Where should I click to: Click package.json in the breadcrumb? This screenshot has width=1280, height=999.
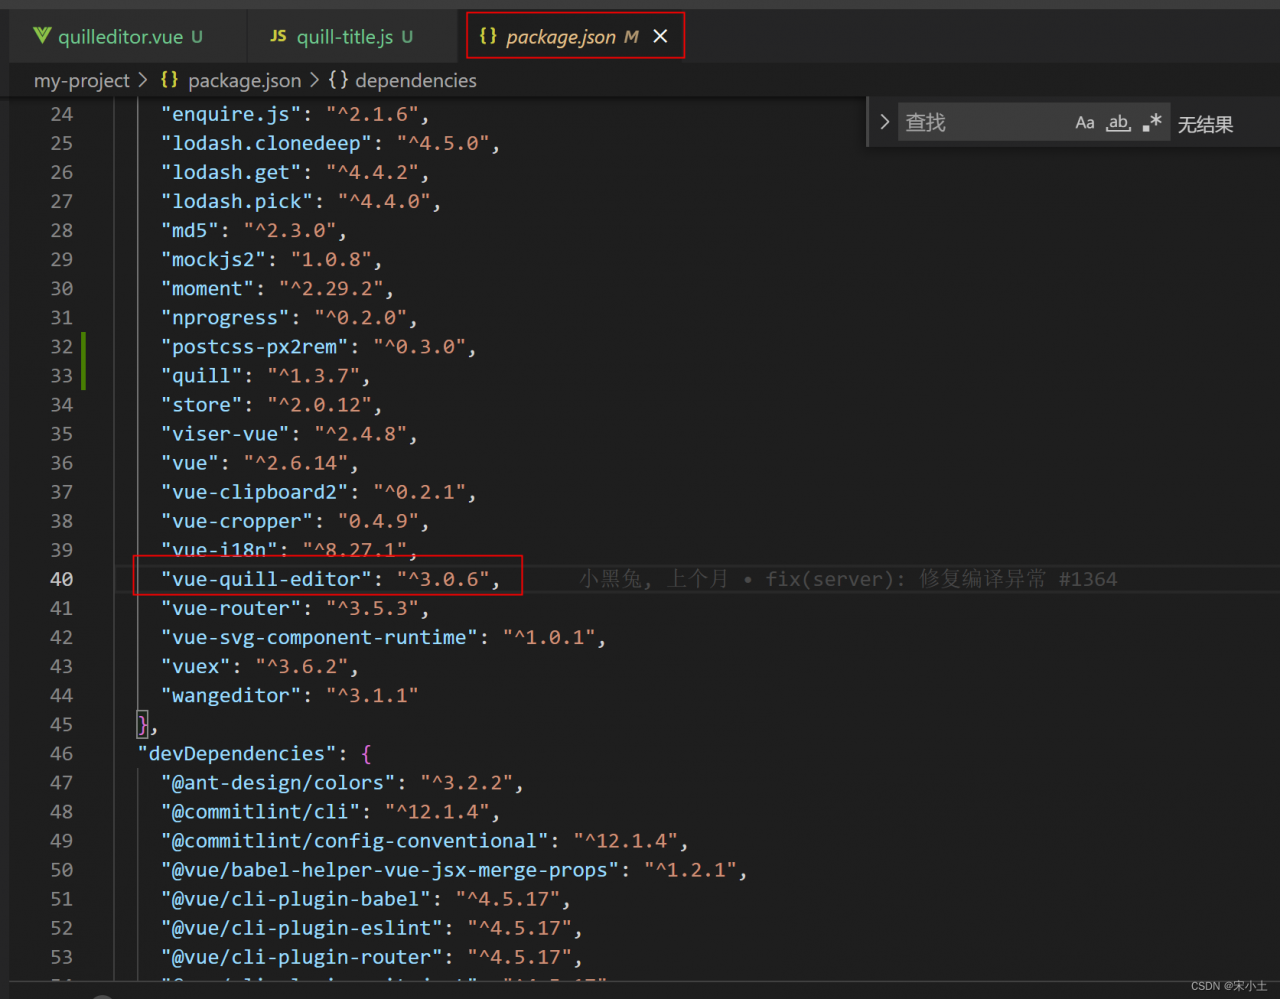pyautogui.click(x=244, y=81)
